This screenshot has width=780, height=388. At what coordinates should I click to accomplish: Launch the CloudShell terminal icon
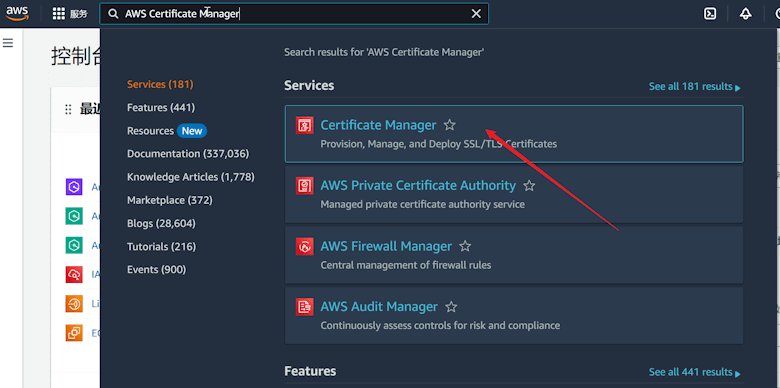pyautogui.click(x=710, y=14)
